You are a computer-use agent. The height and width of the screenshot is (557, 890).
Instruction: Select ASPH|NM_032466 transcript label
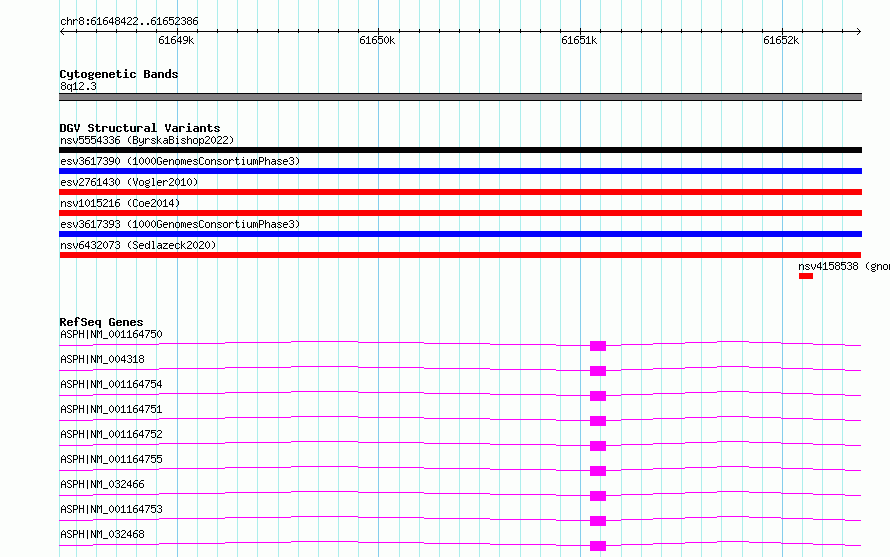tap(102, 484)
